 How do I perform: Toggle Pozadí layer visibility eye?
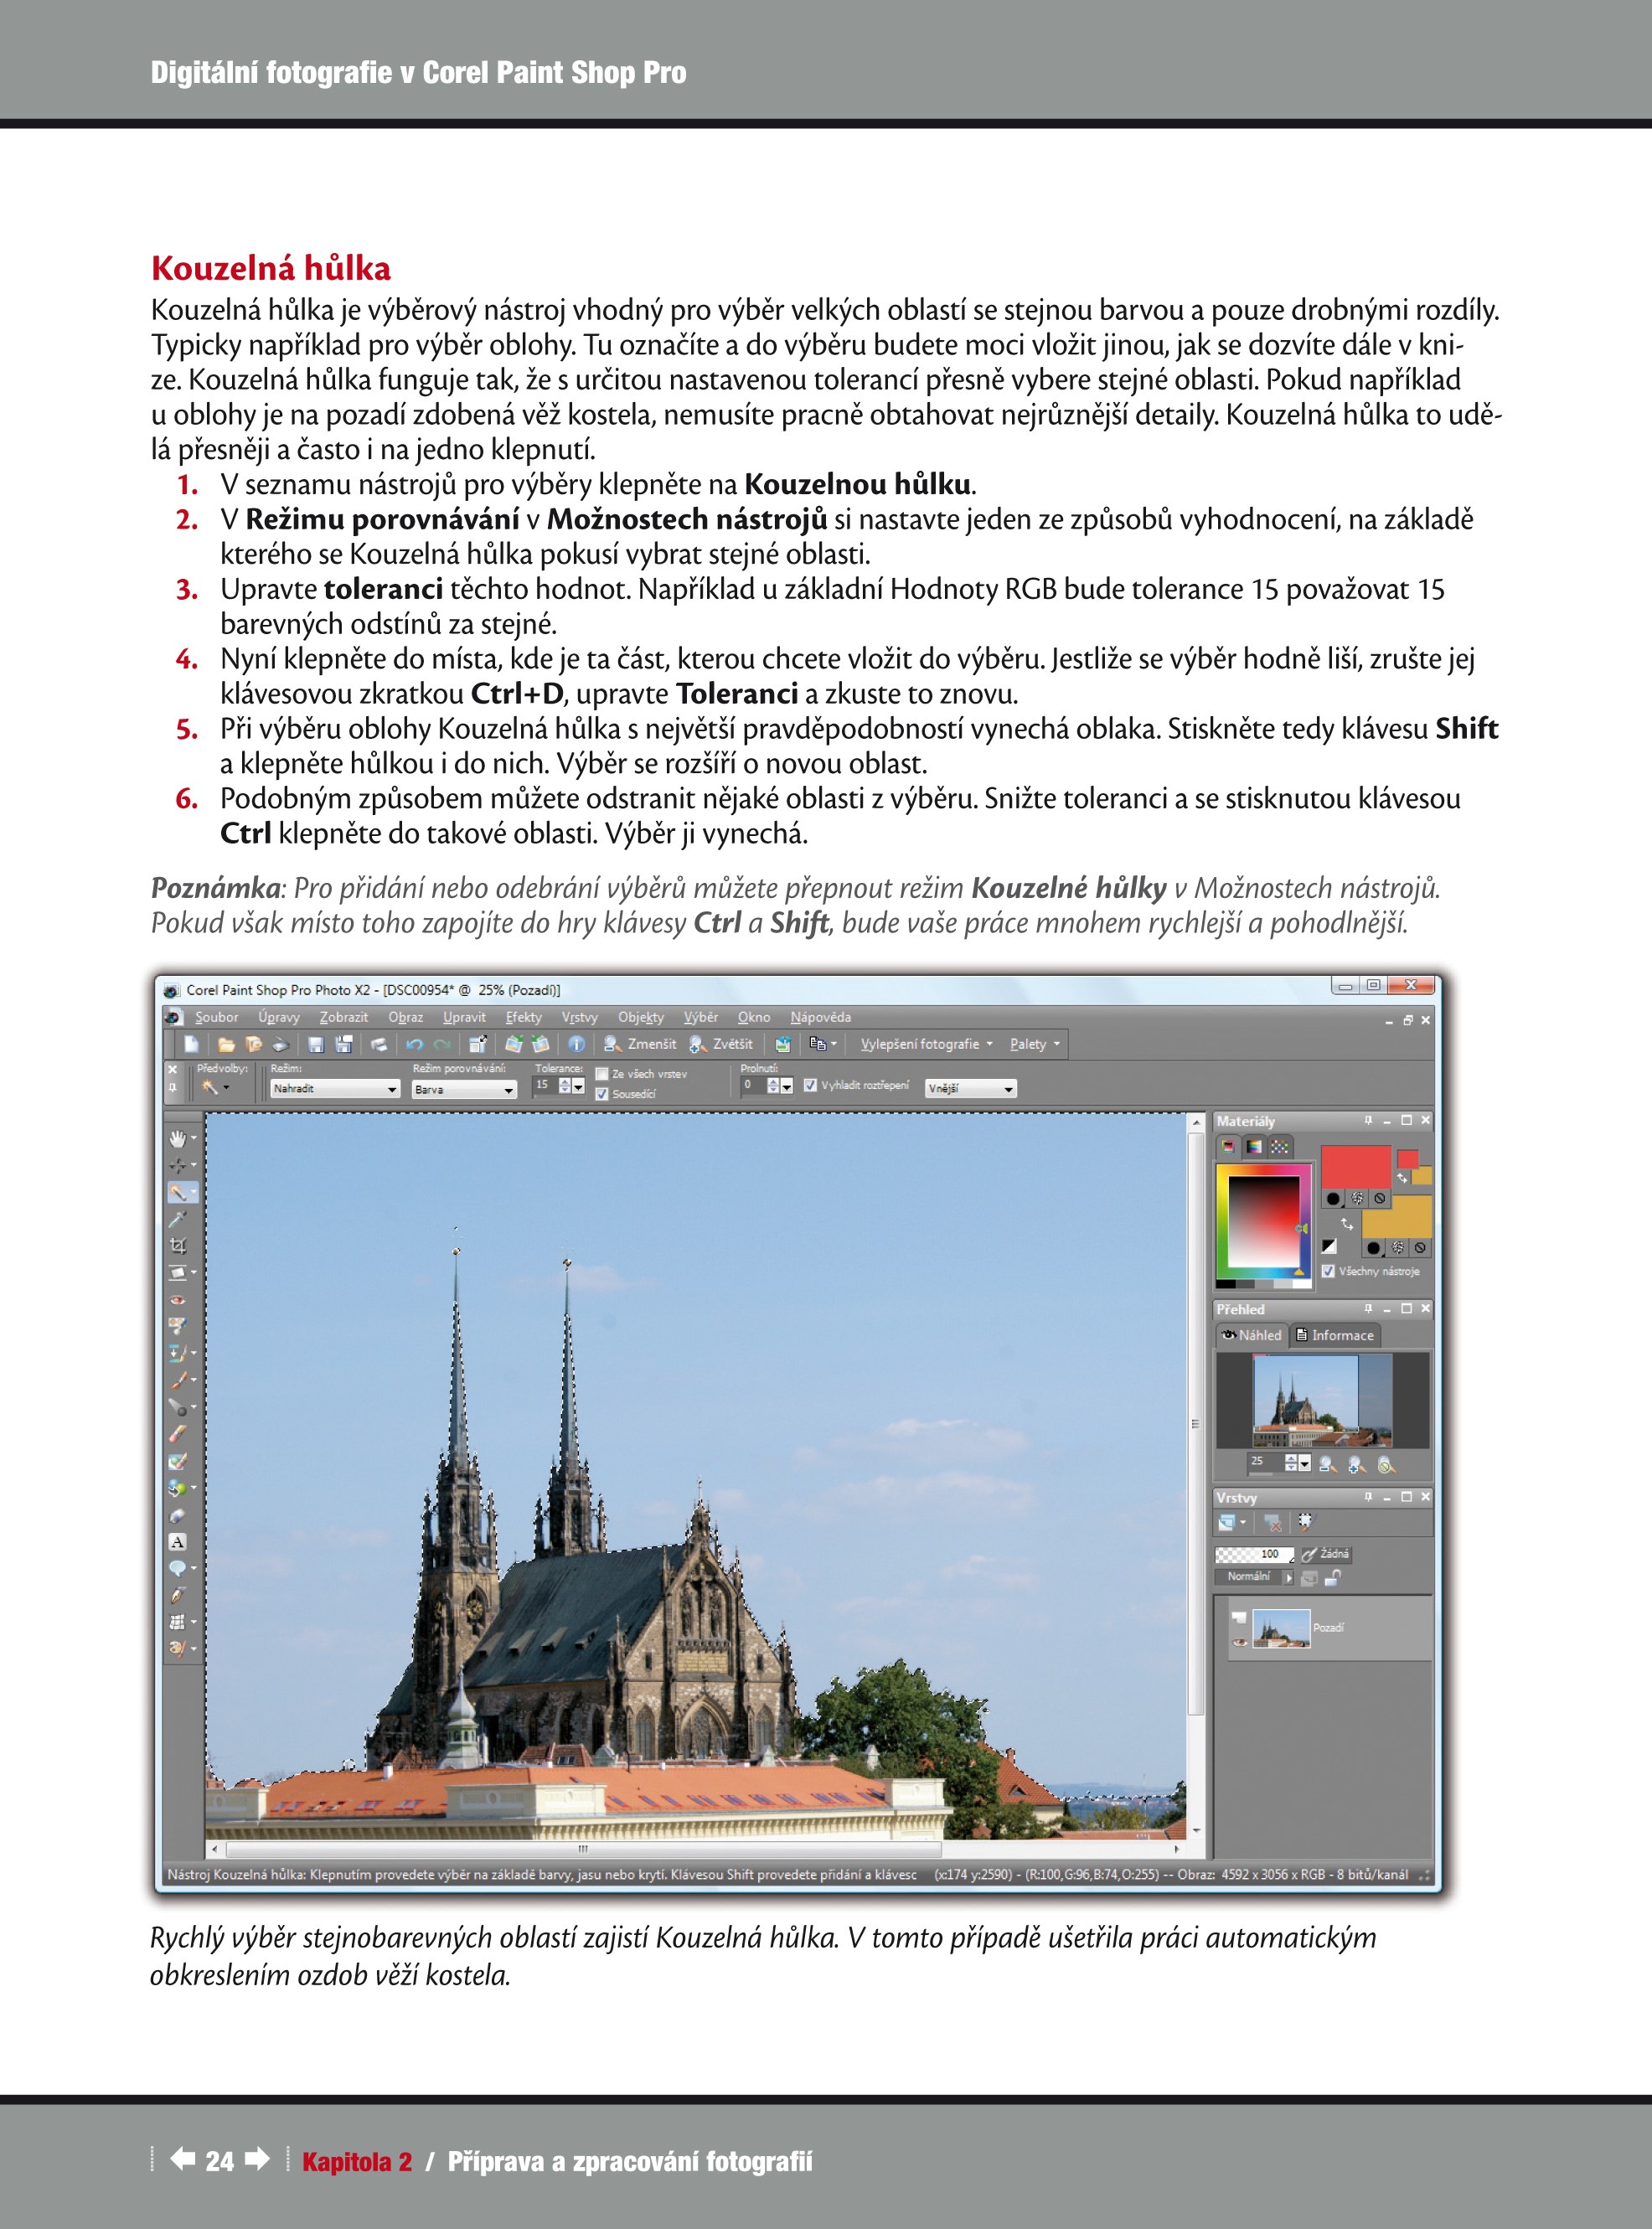tap(1240, 1642)
